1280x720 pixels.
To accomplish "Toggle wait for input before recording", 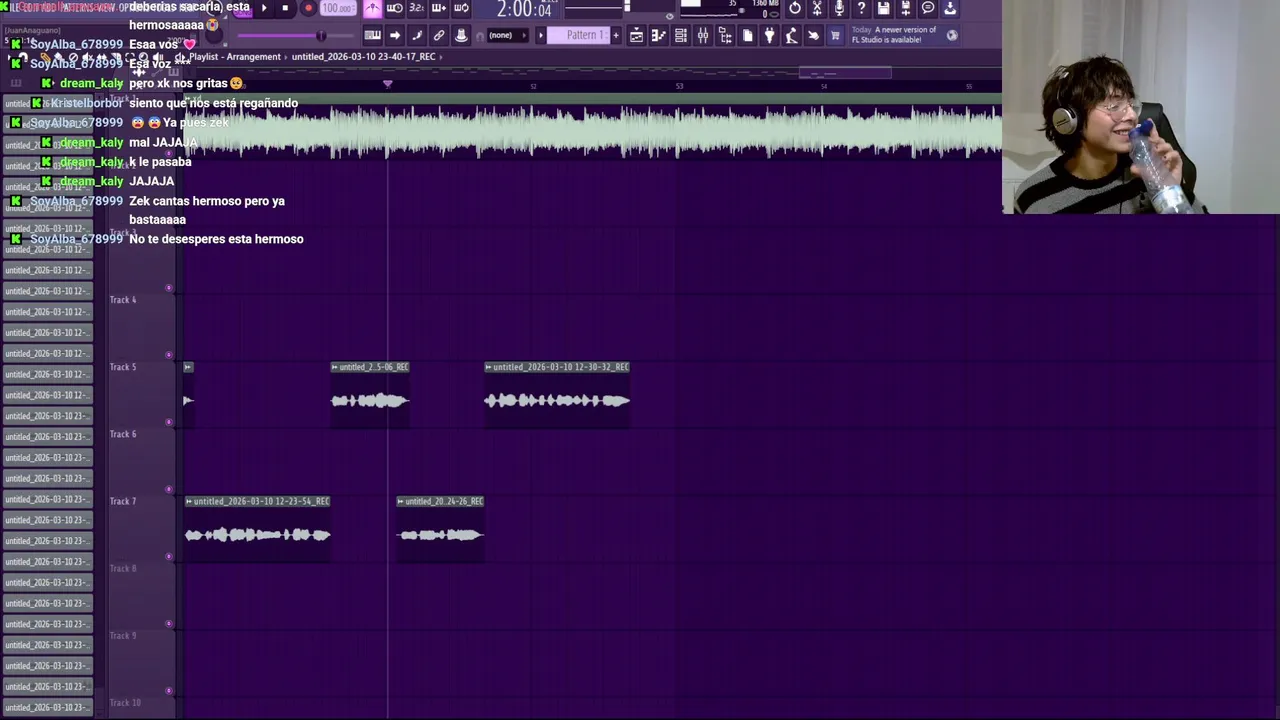I will click(x=394, y=8).
